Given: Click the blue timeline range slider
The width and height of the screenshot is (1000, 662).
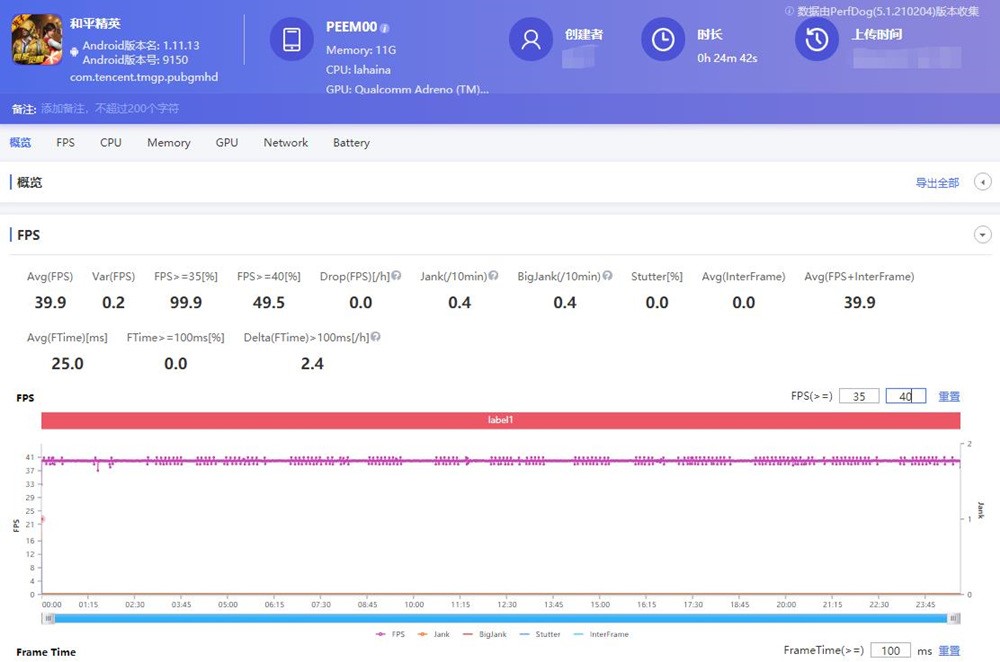Looking at the screenshot, I should [x=500, y=618].
